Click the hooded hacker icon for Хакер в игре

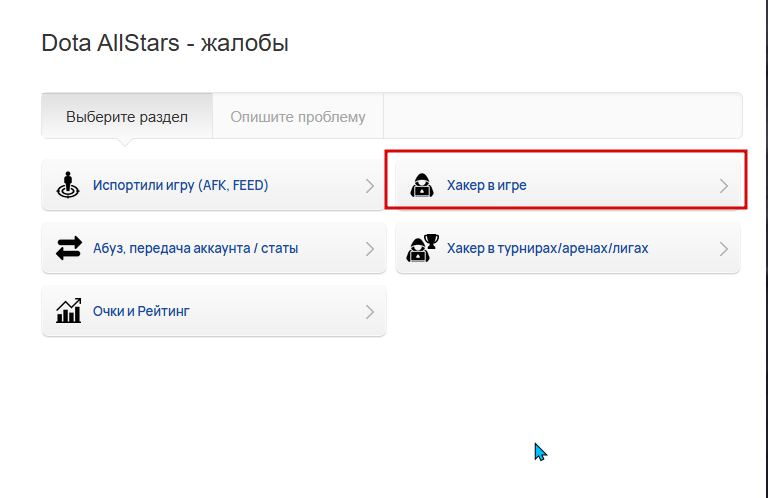tap(422, 185)
